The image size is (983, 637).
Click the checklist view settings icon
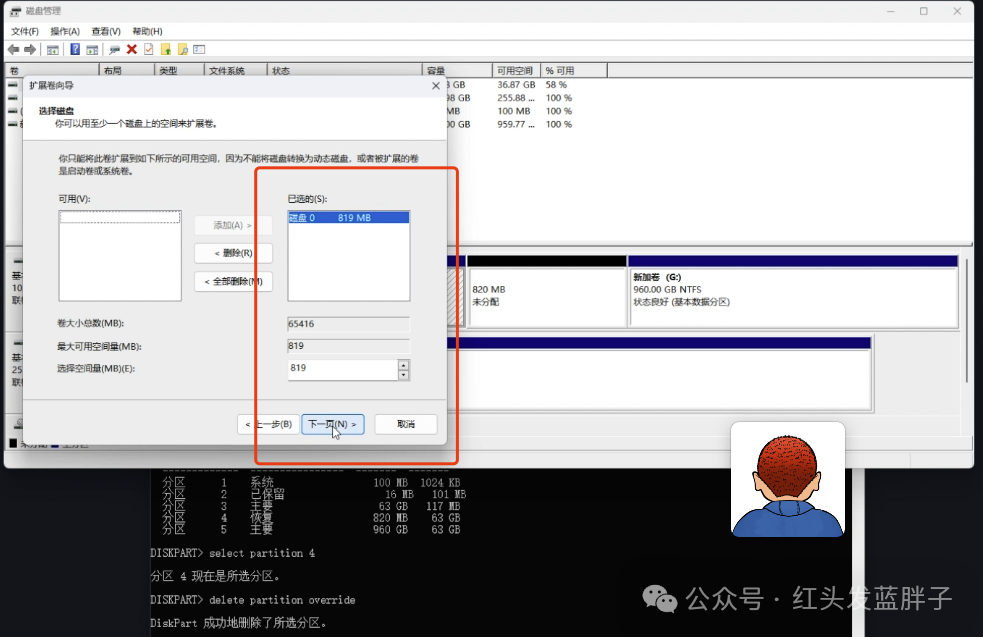tap(199, 50)
